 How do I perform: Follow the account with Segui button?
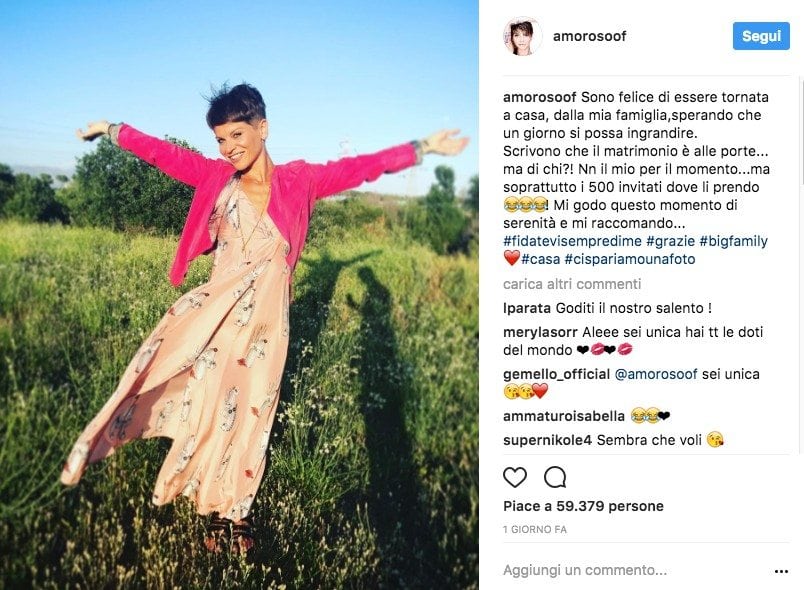tap(761, 36)
